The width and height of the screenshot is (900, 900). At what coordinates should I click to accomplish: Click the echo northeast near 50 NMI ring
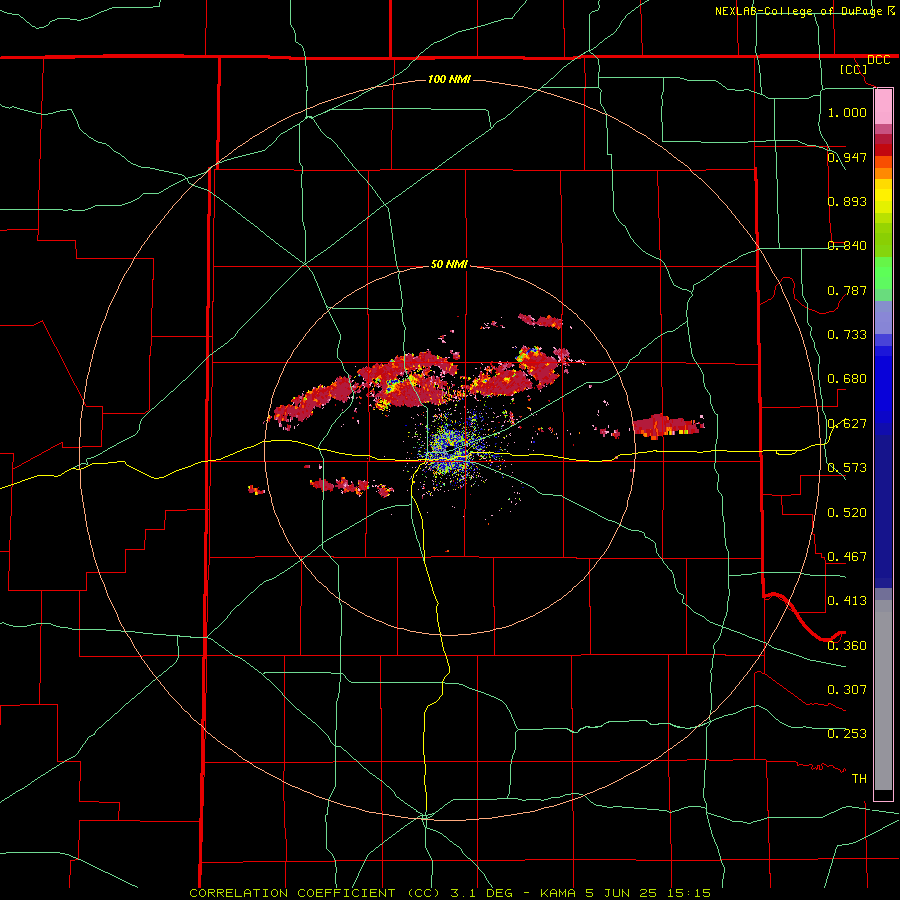(x=541, y=321)
